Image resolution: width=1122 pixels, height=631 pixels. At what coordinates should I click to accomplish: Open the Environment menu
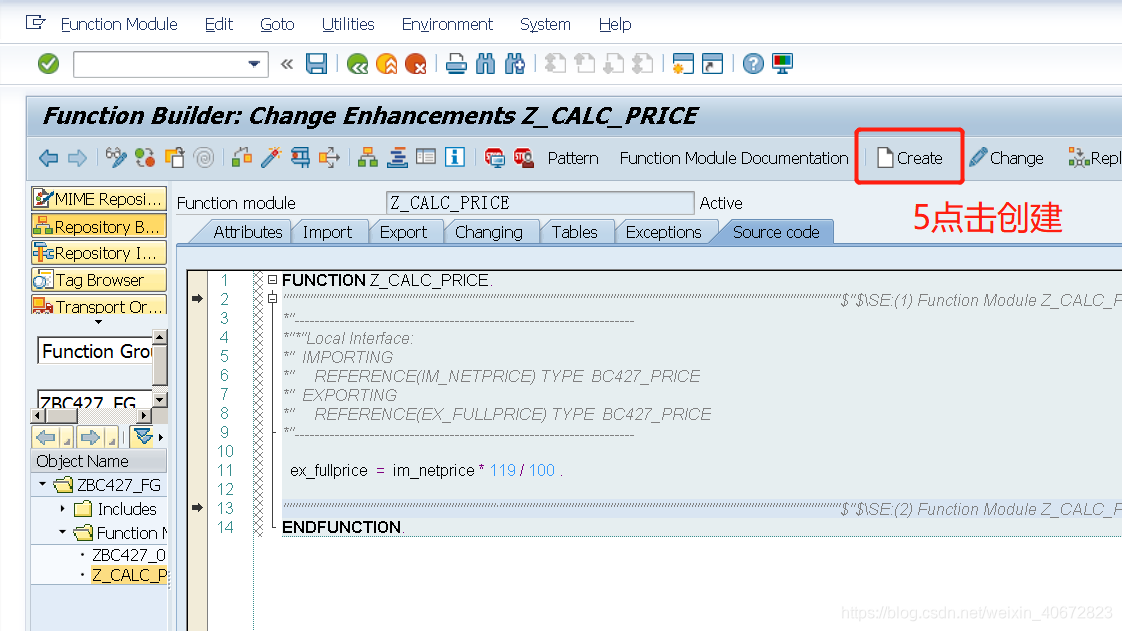[x=447, y=24]
